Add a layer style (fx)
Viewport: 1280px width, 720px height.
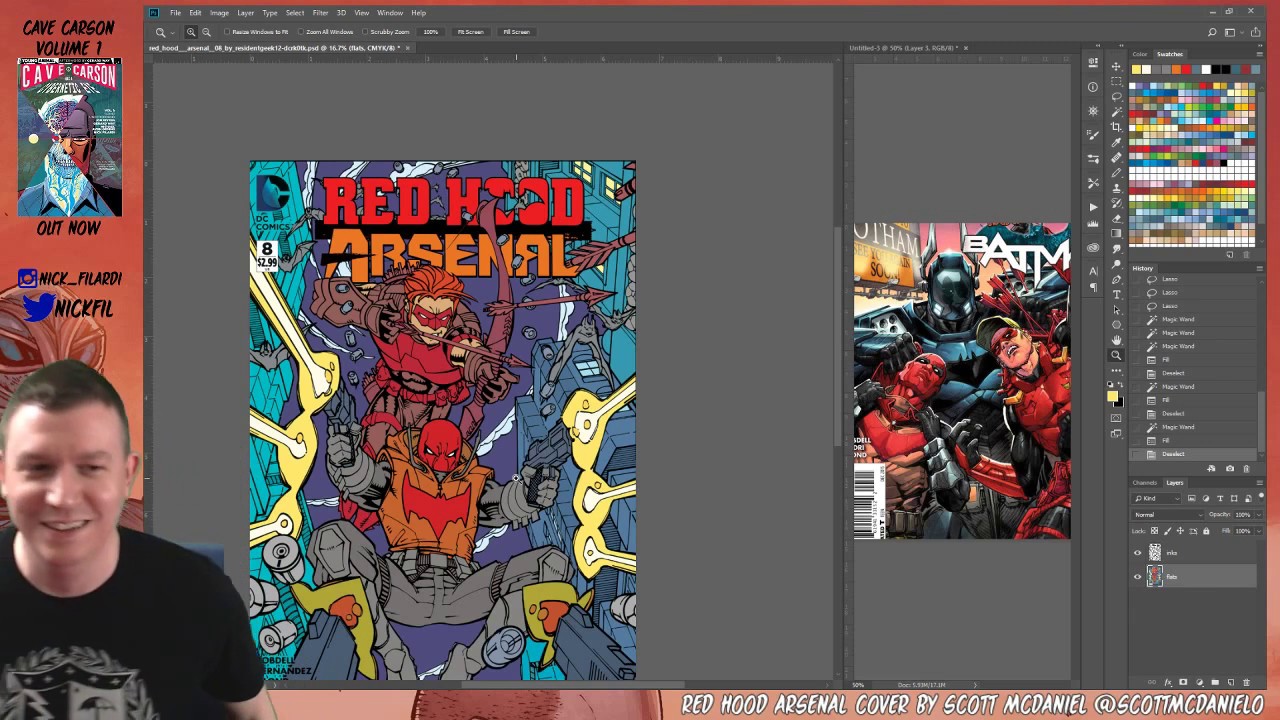(x=1168, y=682)
